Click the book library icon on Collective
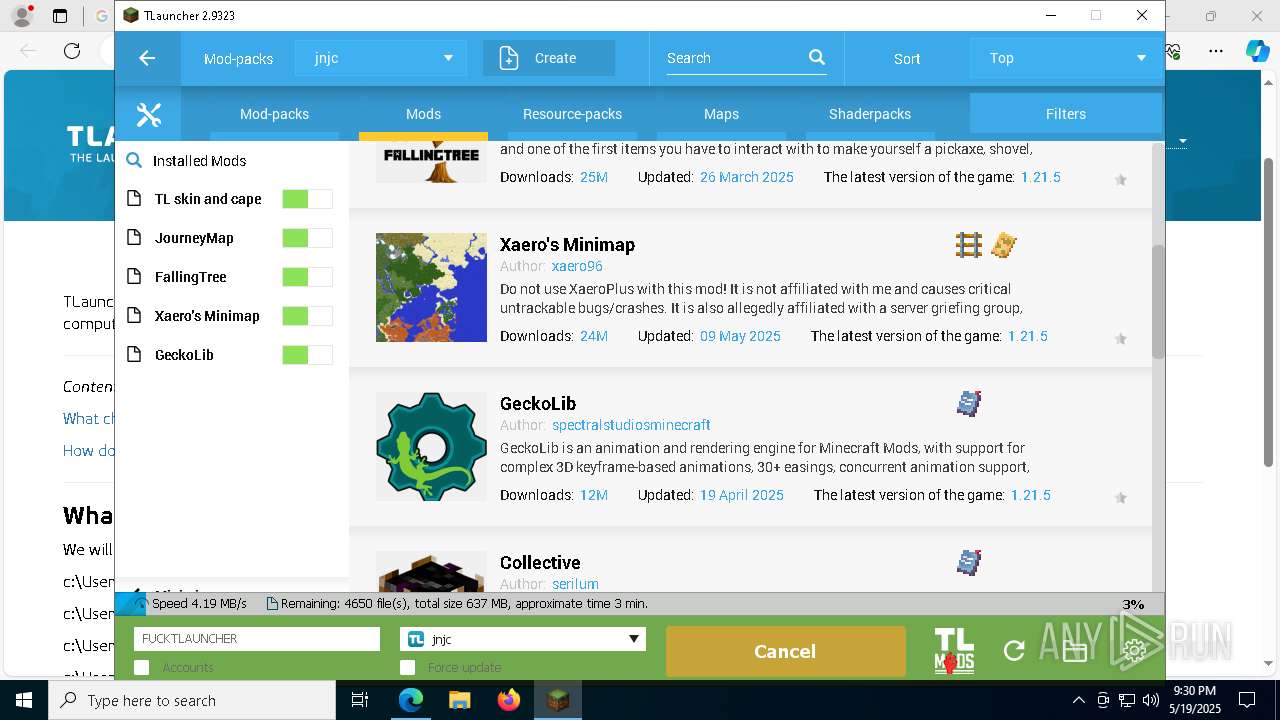The width and height of the screenshot is (1280, 720). click(x=969, y=562)
